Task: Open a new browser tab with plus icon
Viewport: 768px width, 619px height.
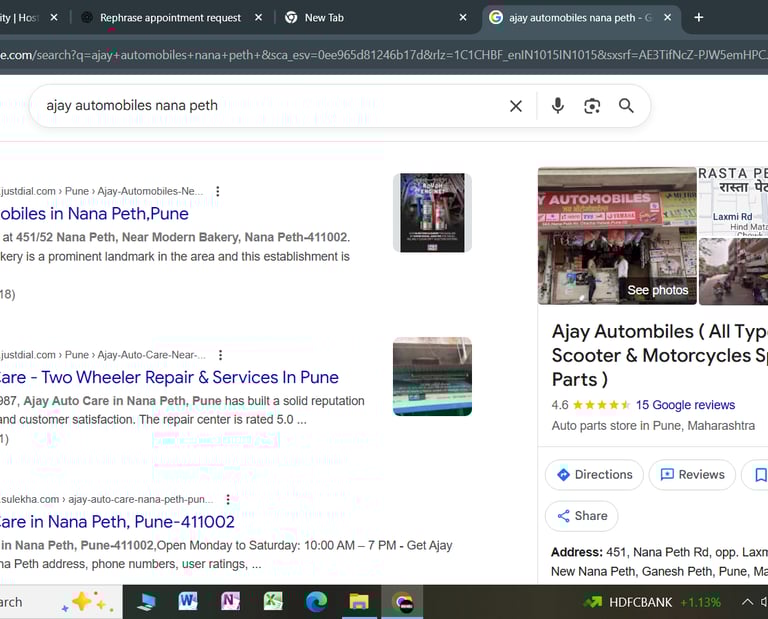Action: 698,18
